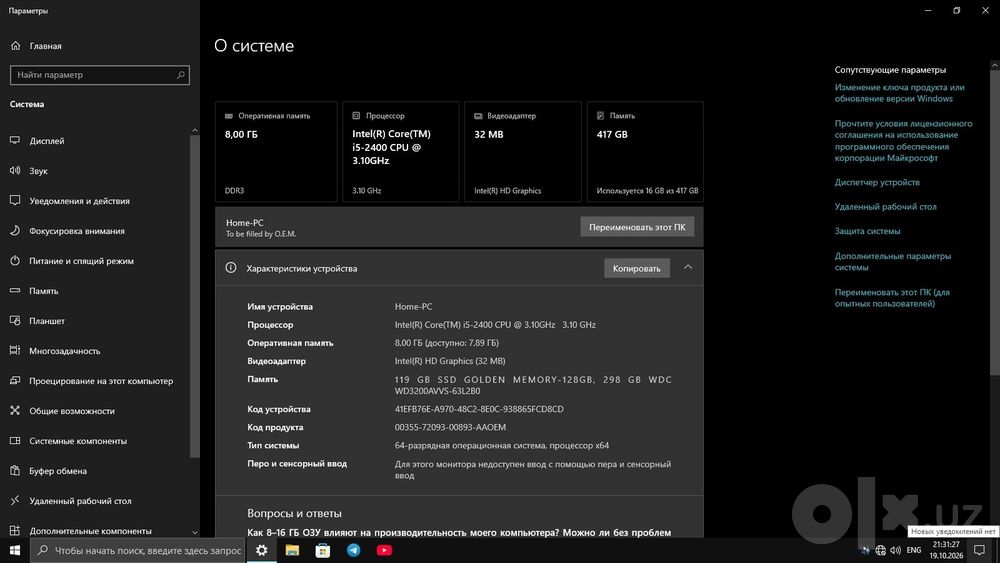Open the Звук settings
Viewport: 1000px width, 563px height.
pos(38,171)
